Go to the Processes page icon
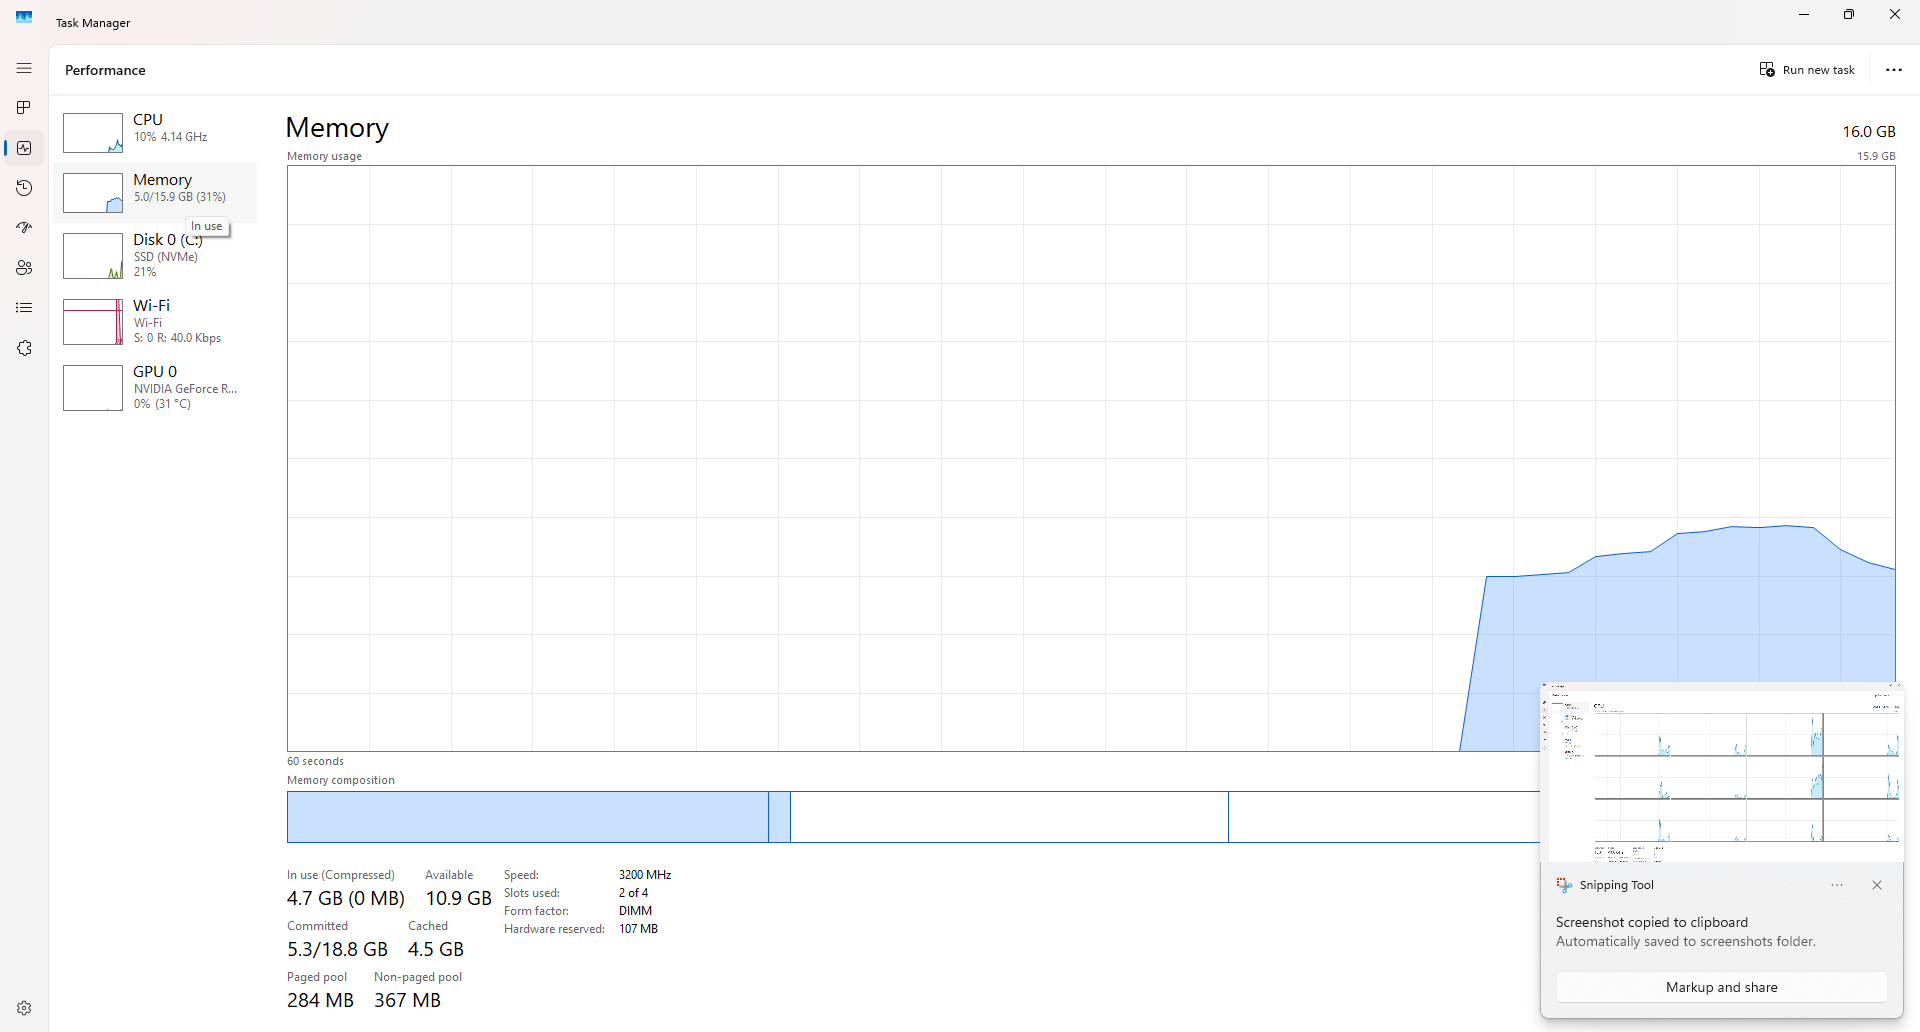 pos(24,108)
